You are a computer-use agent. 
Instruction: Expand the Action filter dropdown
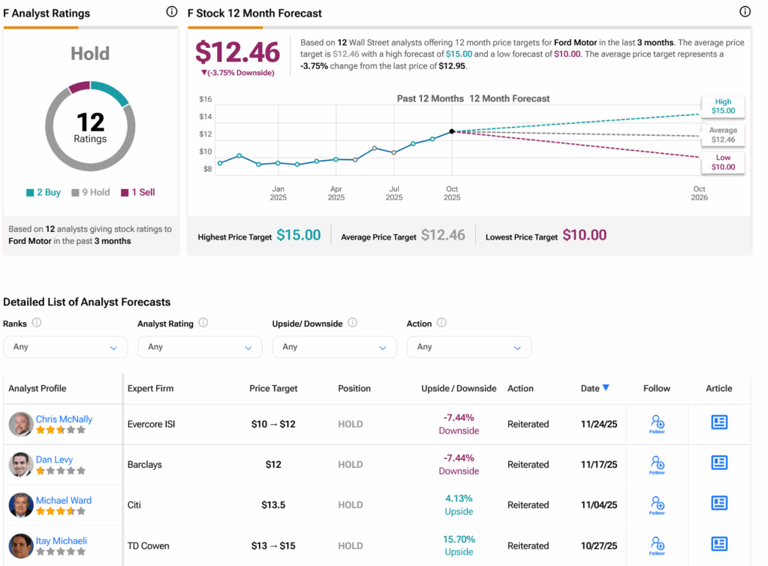468,347
